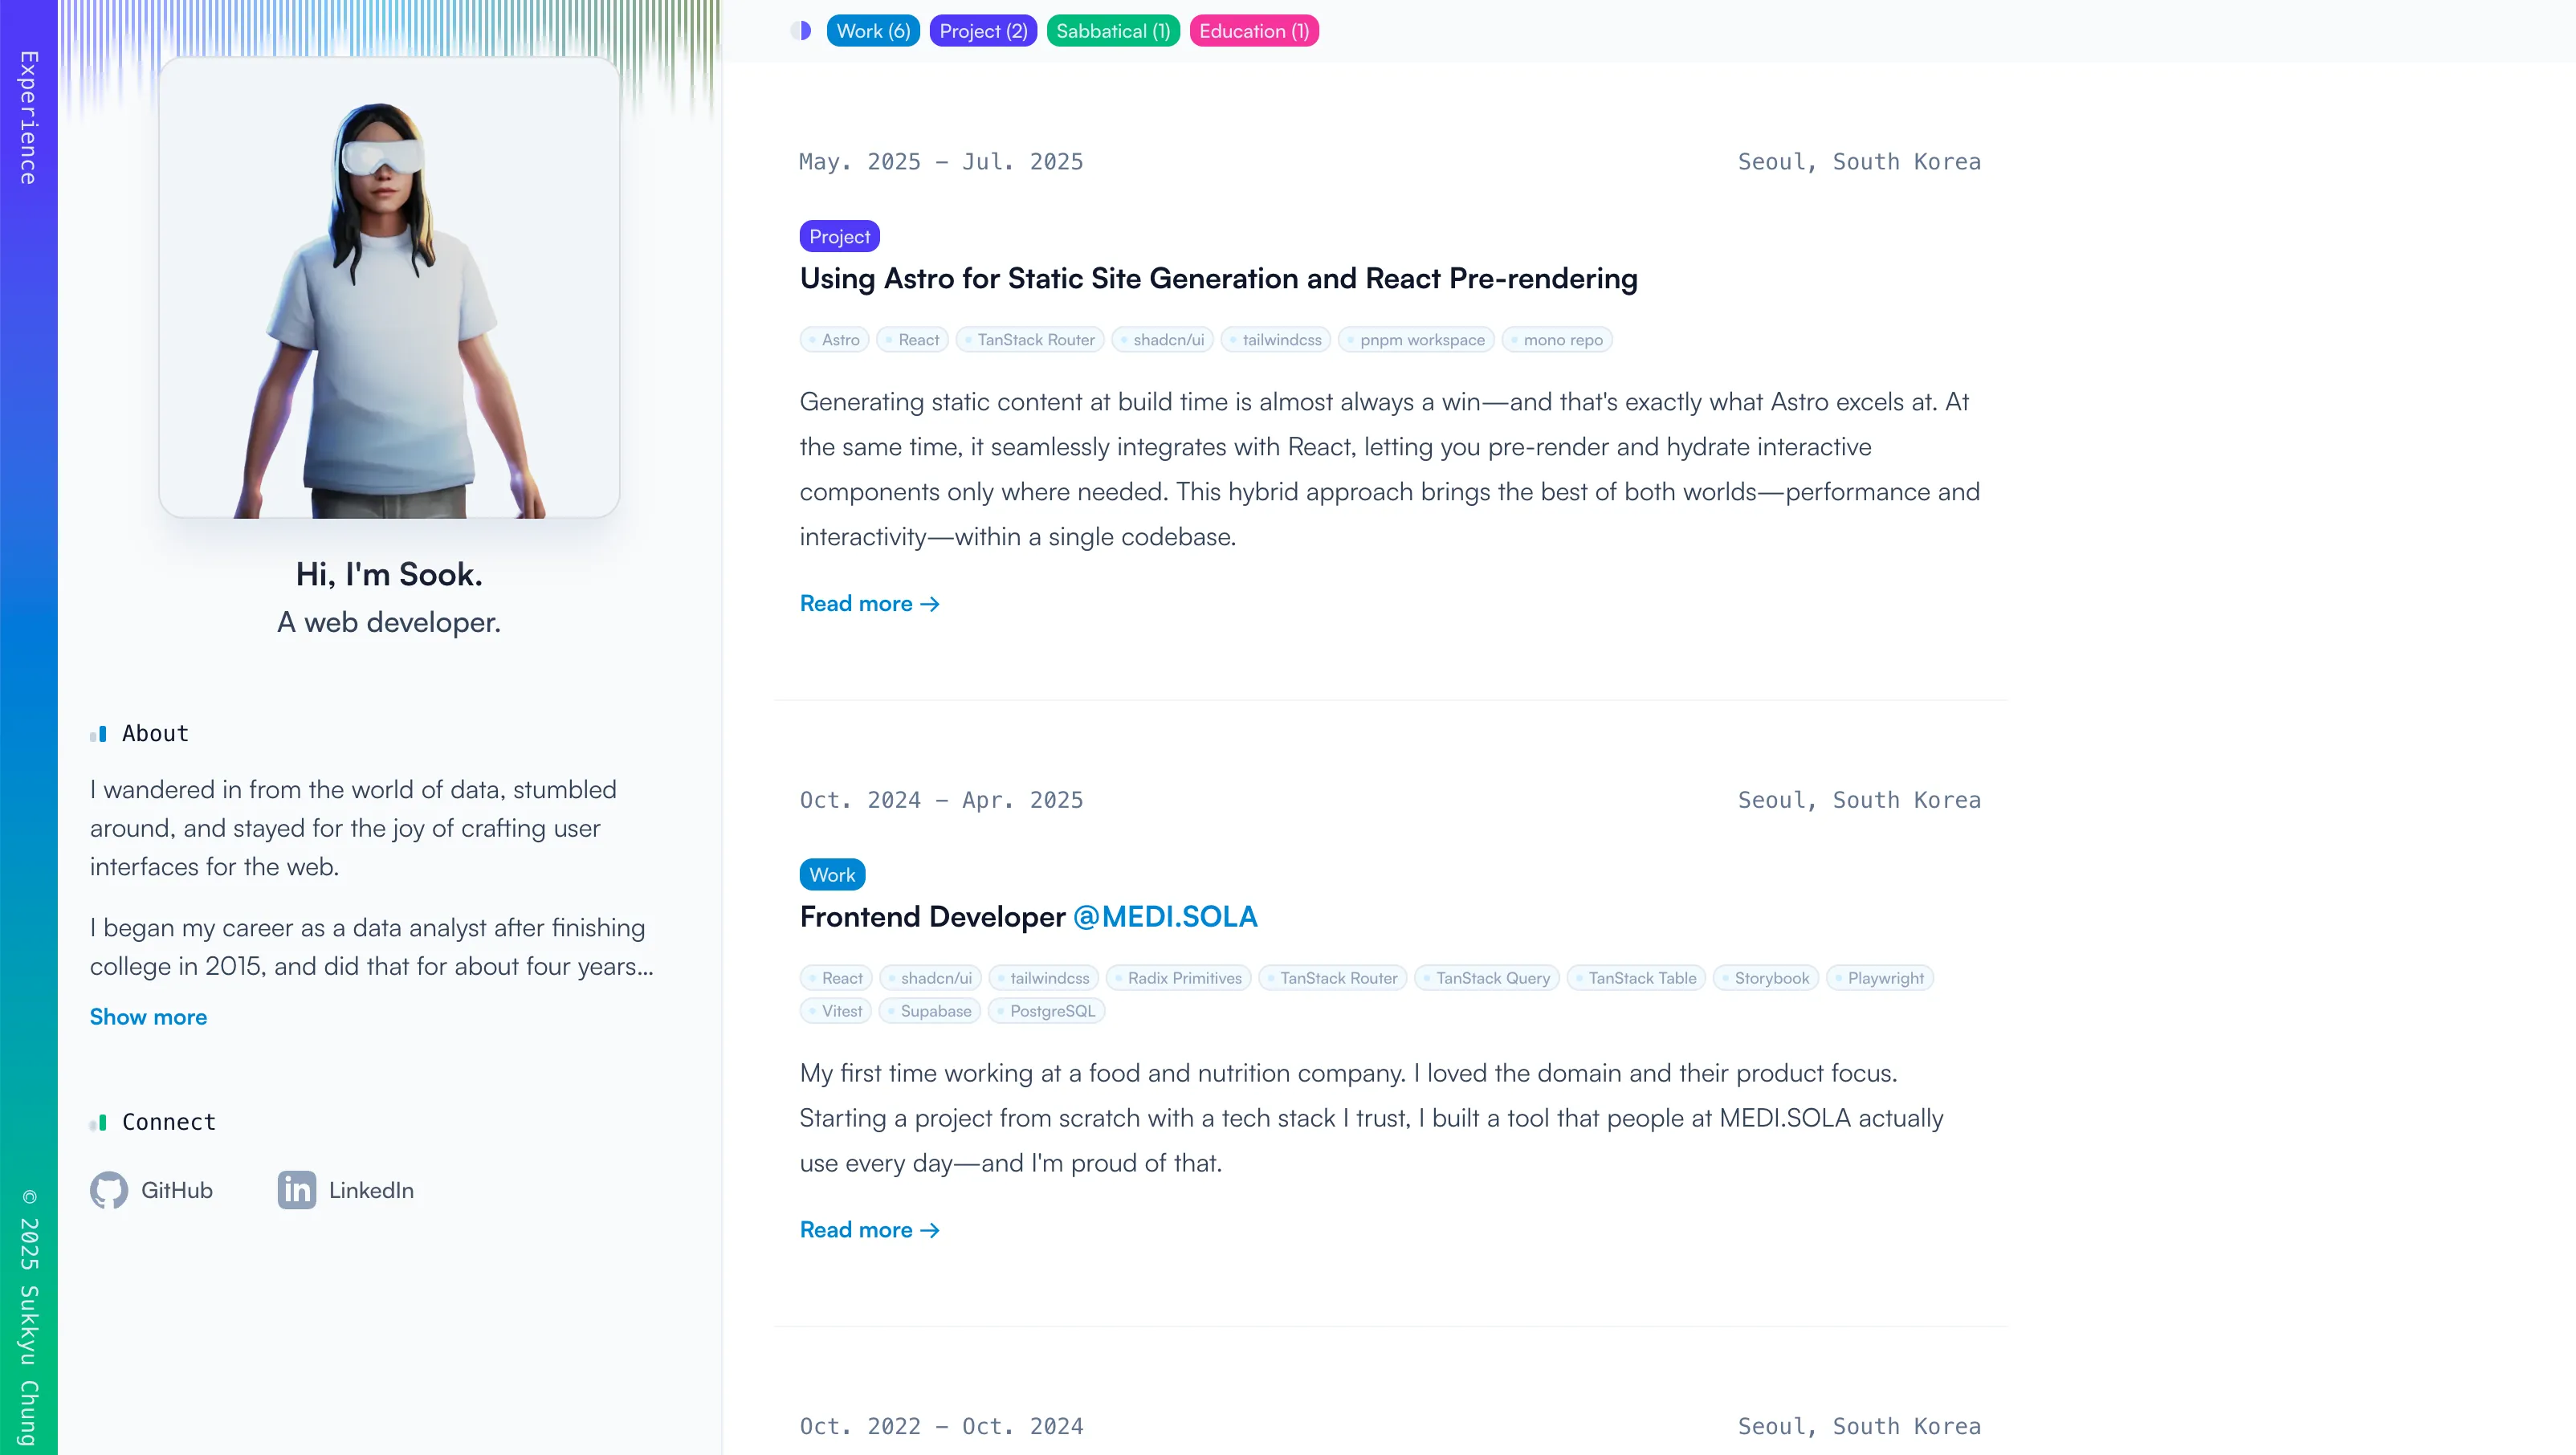The image size is (2576, 1455).
Task: Click the avatar profile image
Action: pos(389,288)
